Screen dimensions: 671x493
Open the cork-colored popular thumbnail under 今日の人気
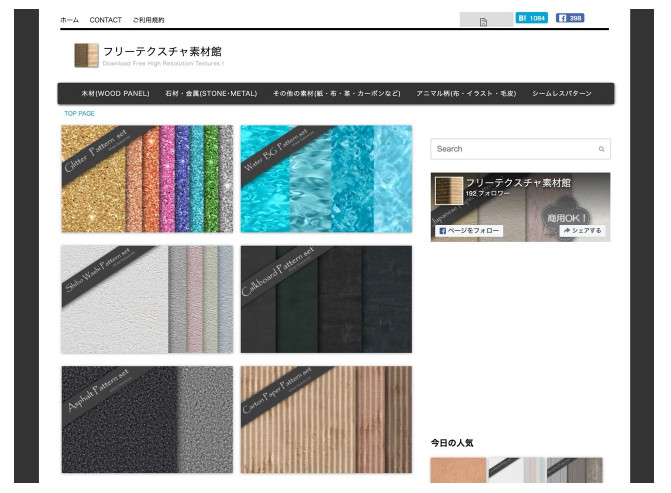[458, 470]
